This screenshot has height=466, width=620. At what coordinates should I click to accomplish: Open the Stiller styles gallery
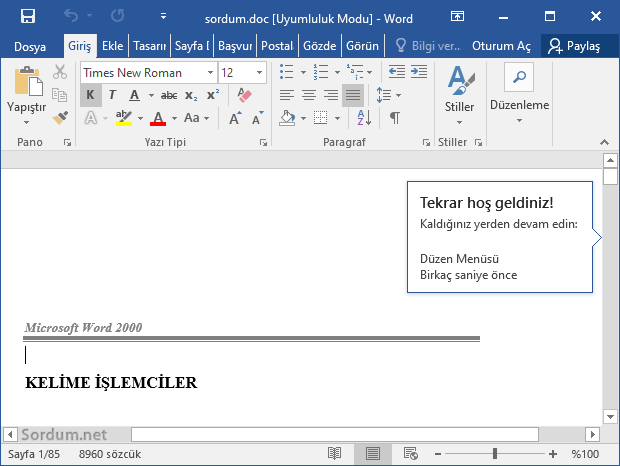[459, 95]
